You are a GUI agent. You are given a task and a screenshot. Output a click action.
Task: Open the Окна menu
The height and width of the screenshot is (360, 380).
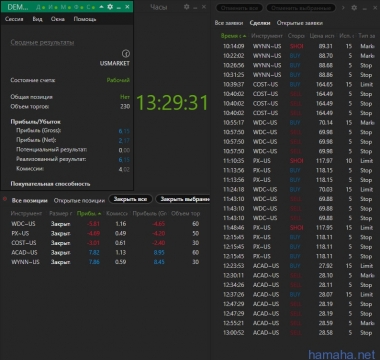(x=58, y=19)
